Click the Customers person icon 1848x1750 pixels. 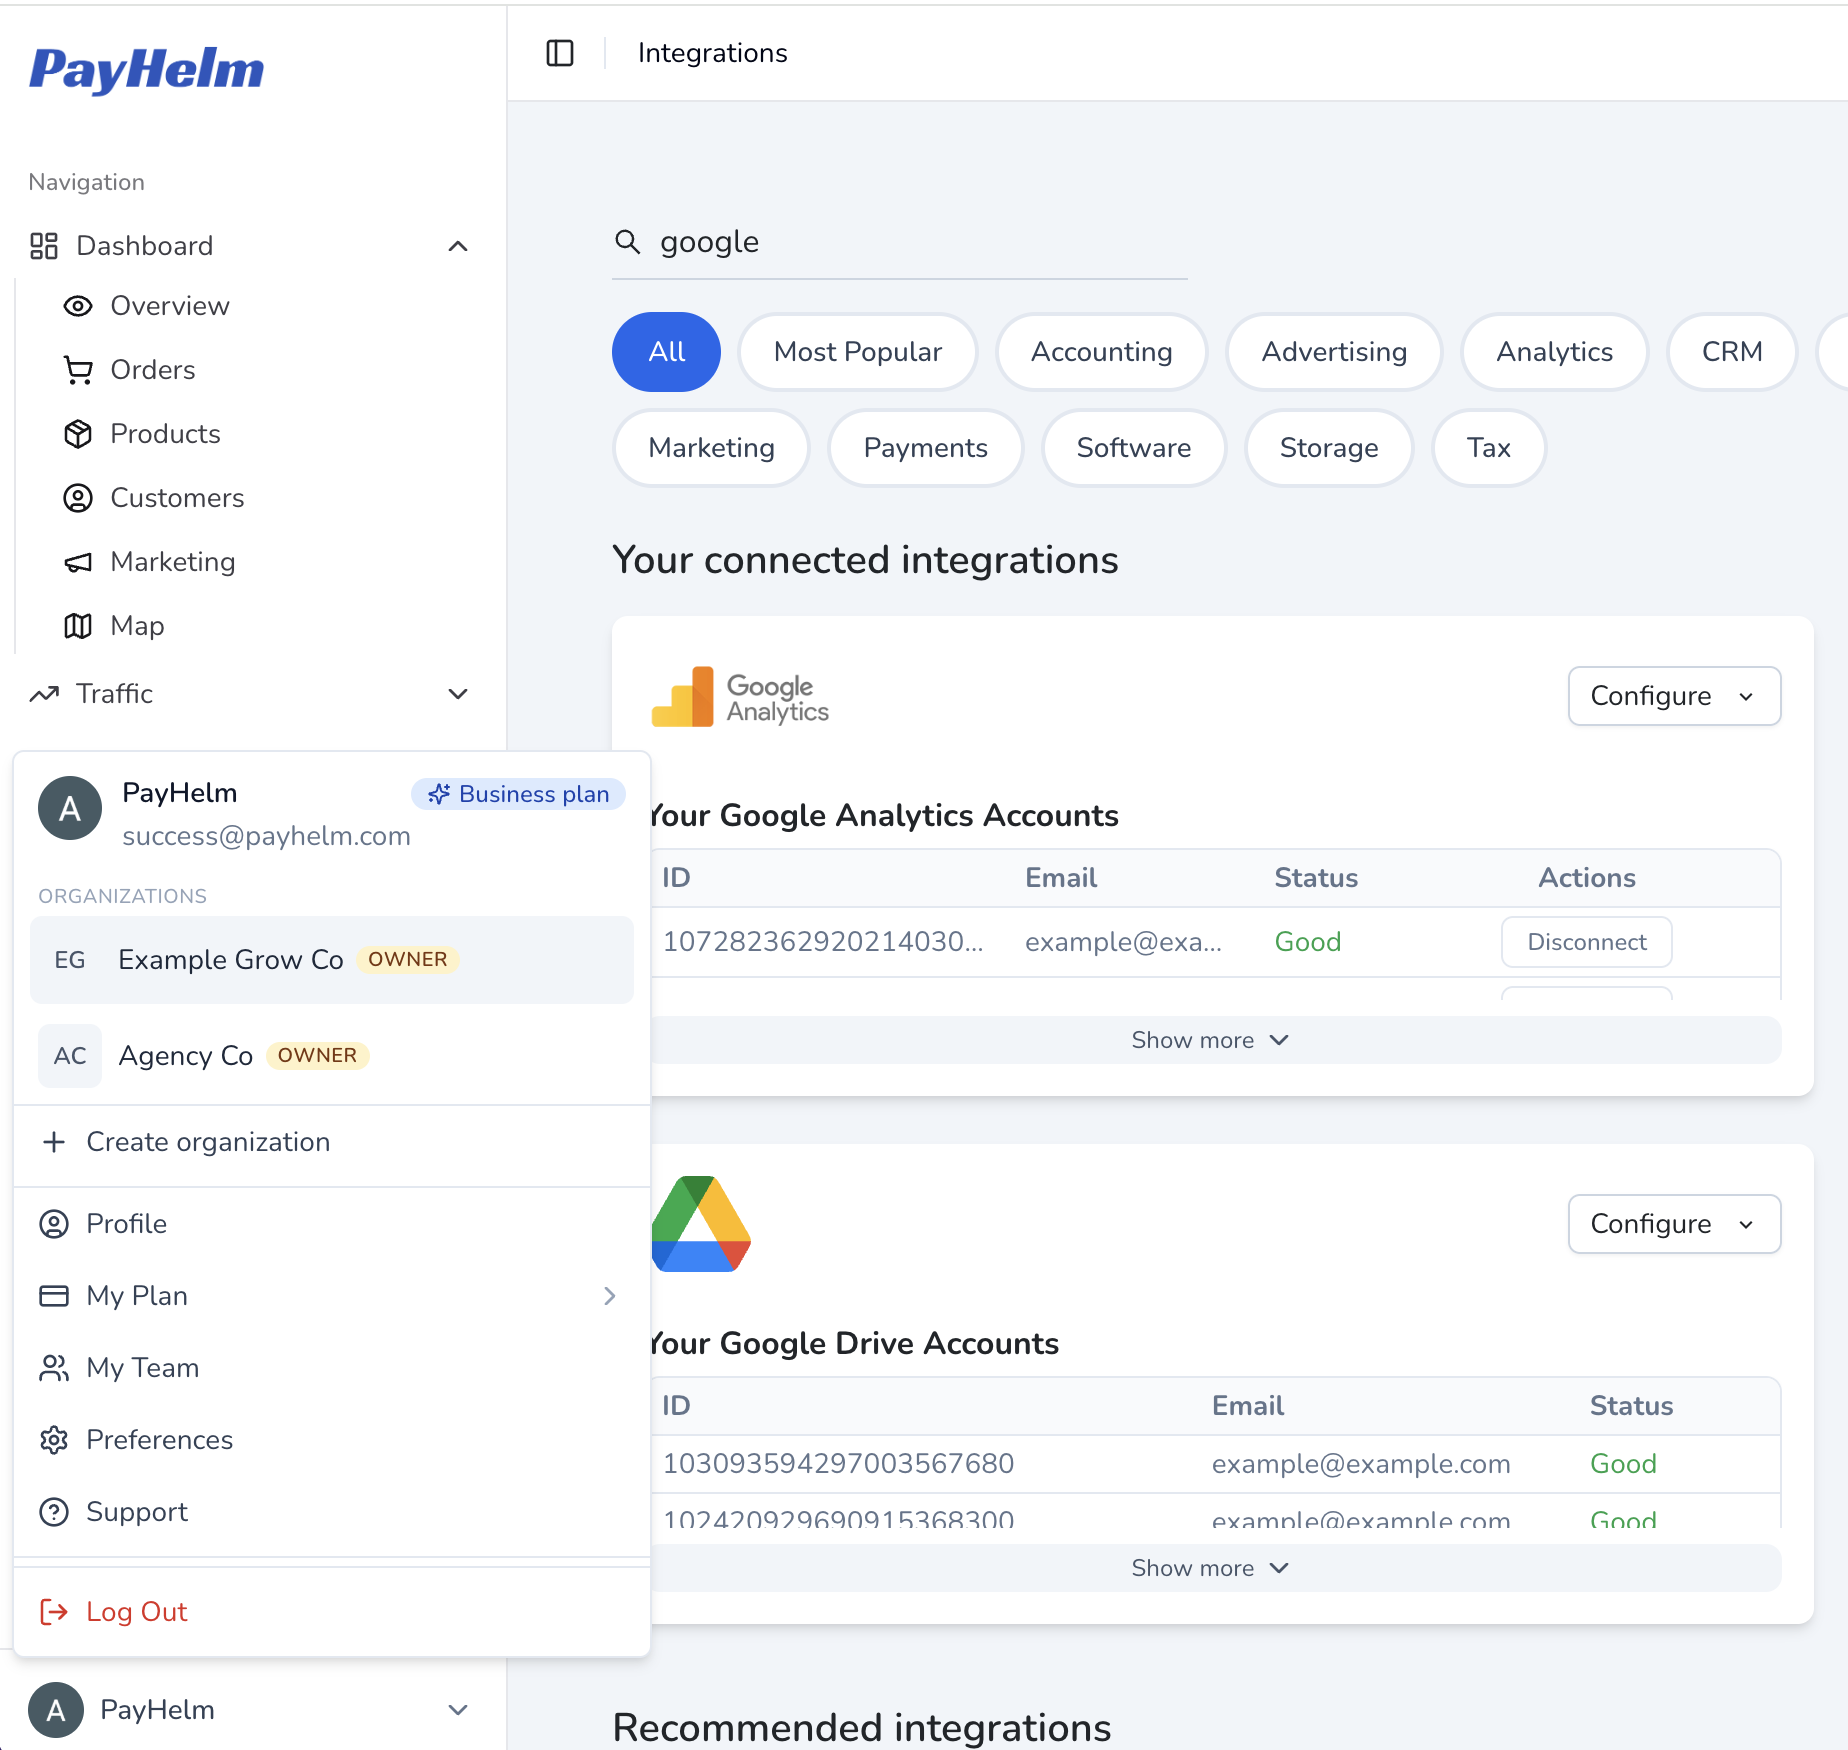click(x=78, y=498)
